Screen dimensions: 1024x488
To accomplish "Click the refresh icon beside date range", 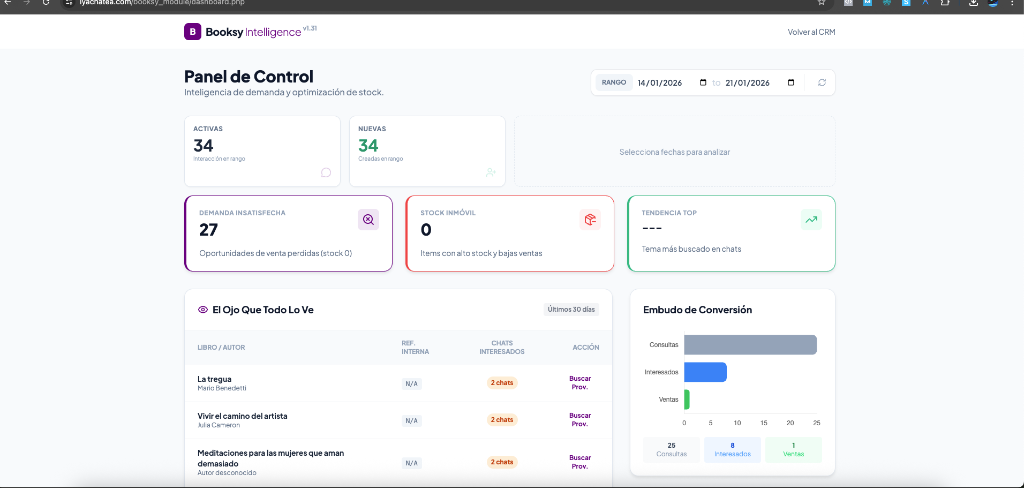I will point(821,83).
